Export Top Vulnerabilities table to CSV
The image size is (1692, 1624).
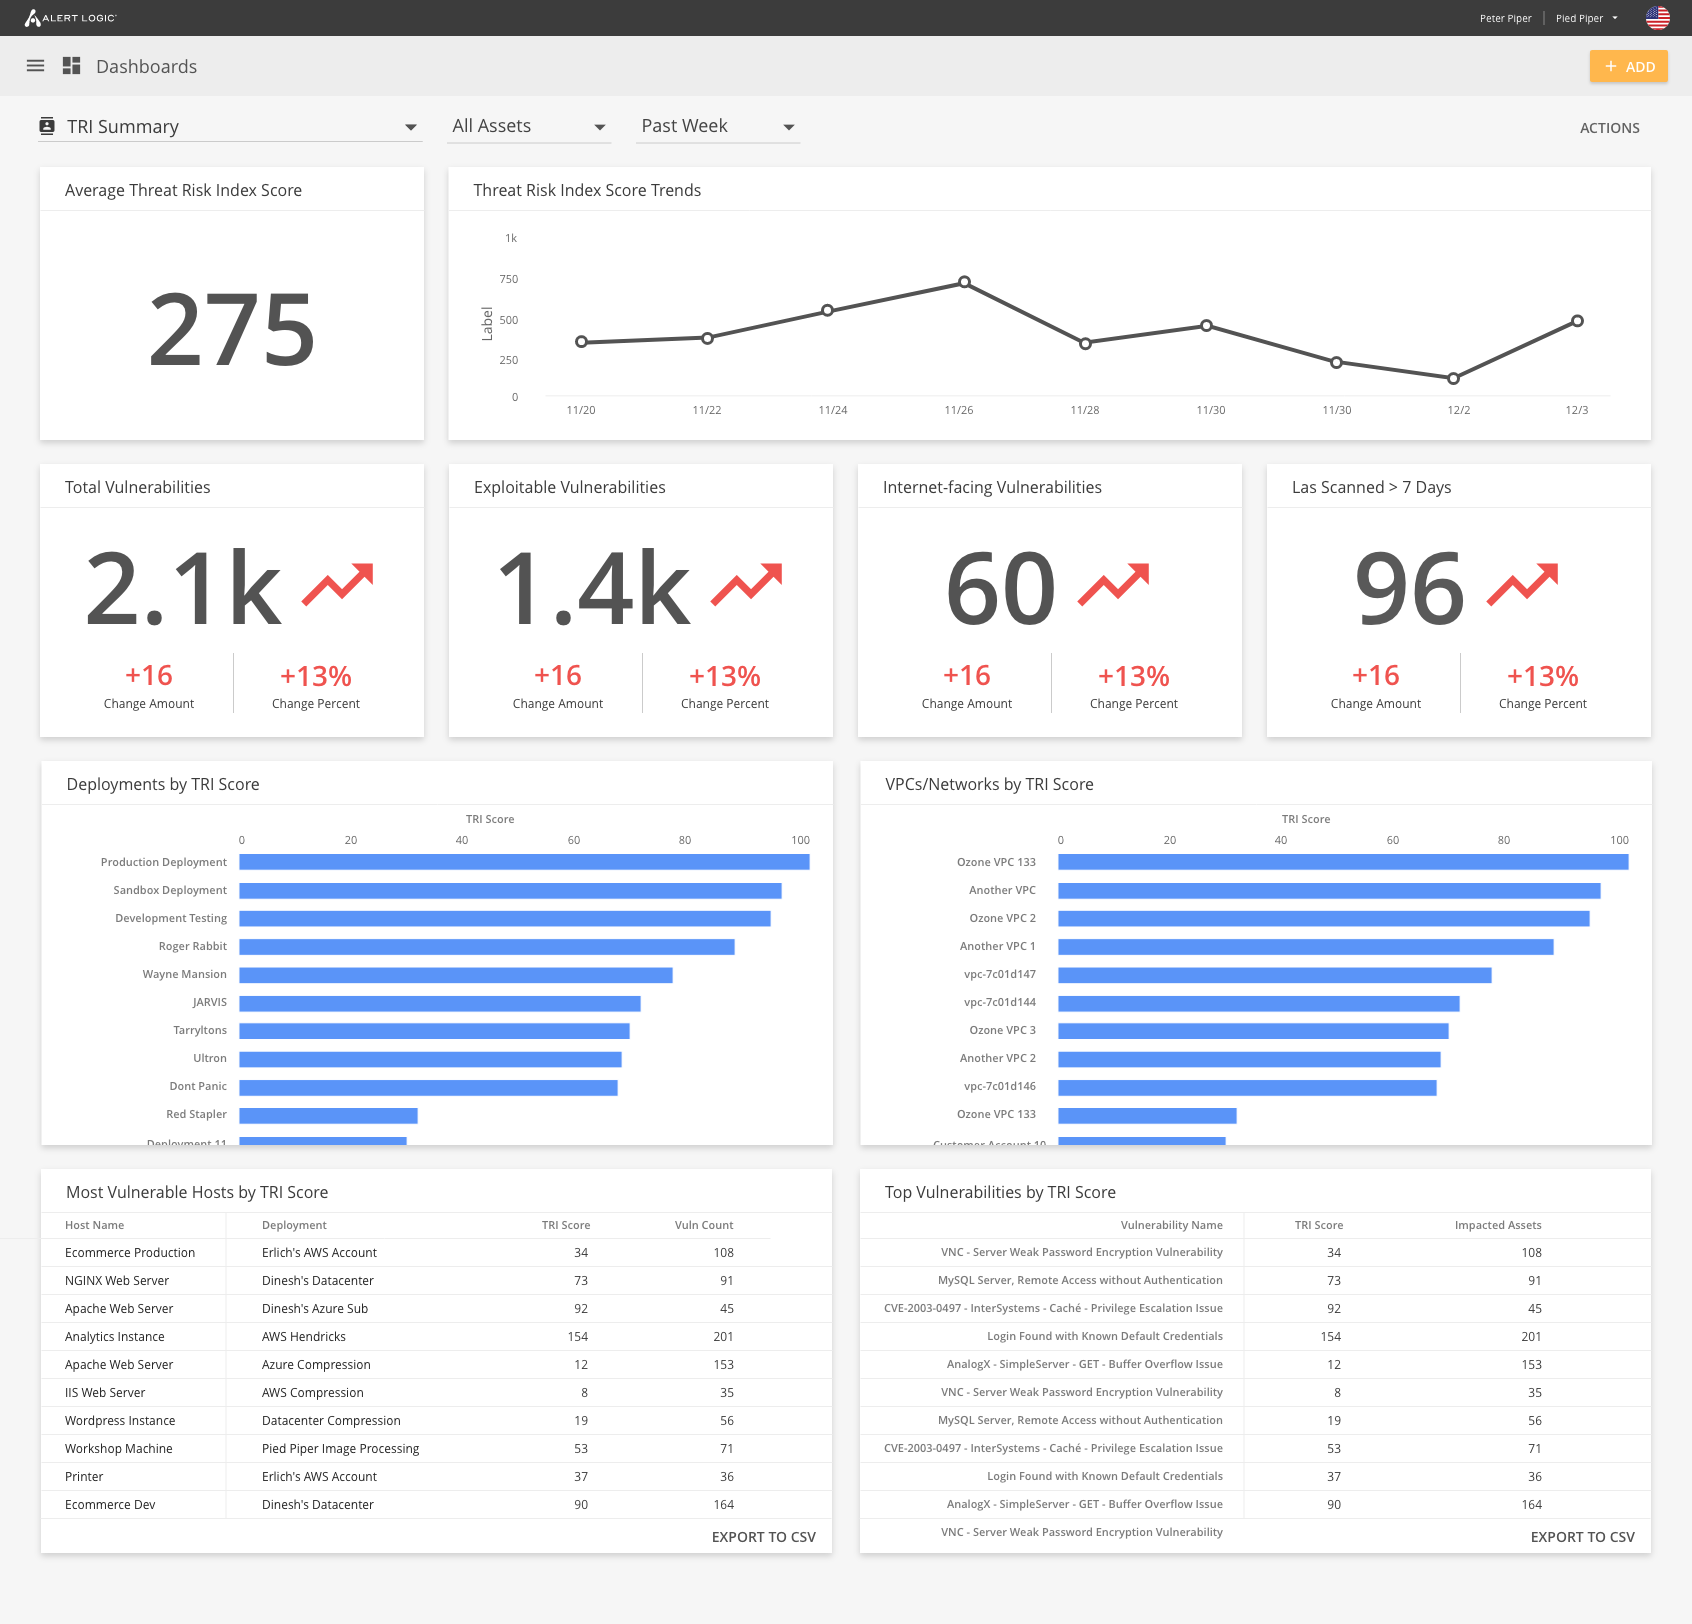(x=1582, y=1537)
